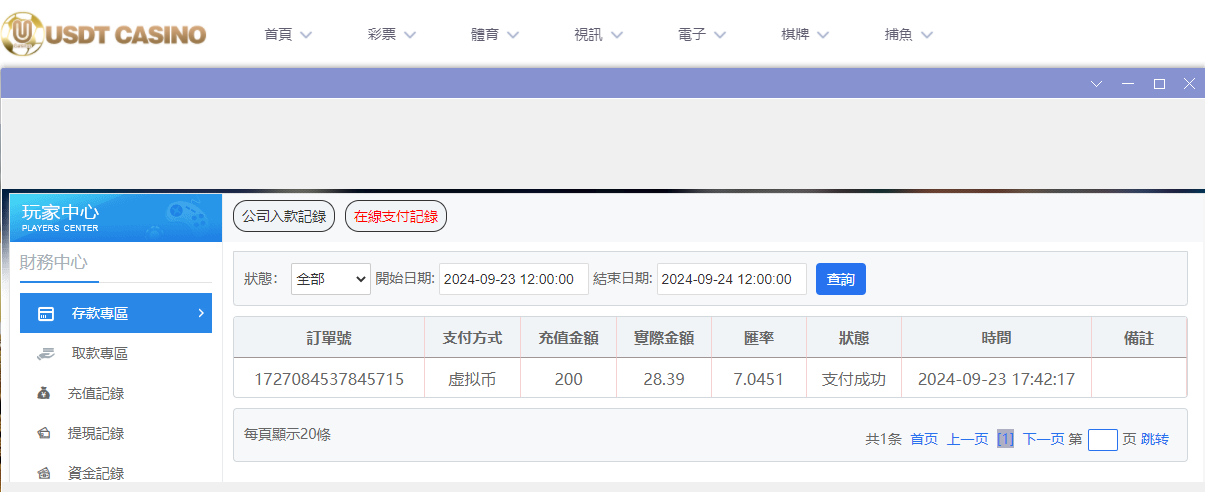
Task: Expand the chevron next to 捕魚
Action: [x=926, y=35]
